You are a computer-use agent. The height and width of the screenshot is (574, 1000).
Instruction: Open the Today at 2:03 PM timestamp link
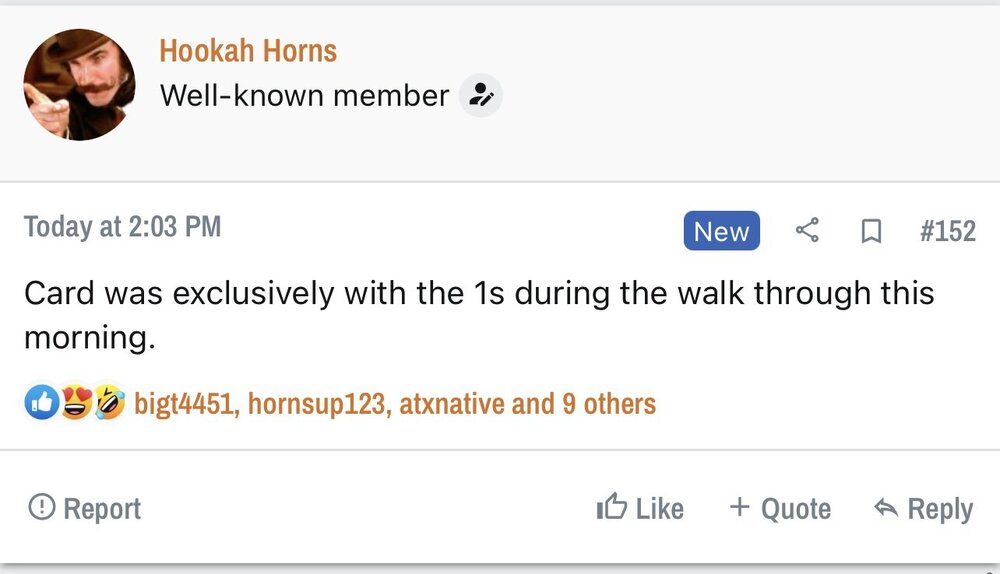click(x=122, y=227)
